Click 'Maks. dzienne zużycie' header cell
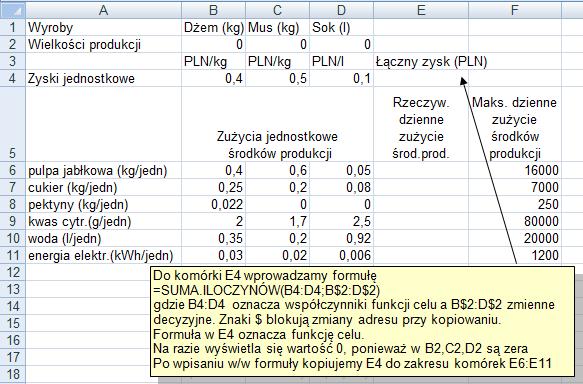583x384 pixels. point(515,124)
